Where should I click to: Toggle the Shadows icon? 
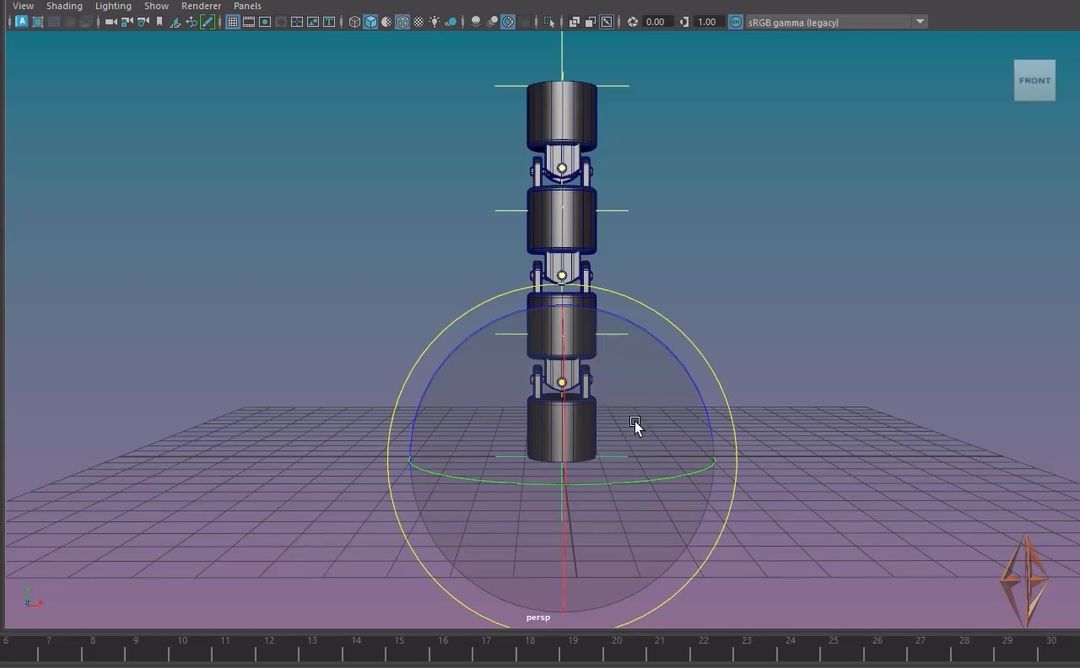coord(450,22)
